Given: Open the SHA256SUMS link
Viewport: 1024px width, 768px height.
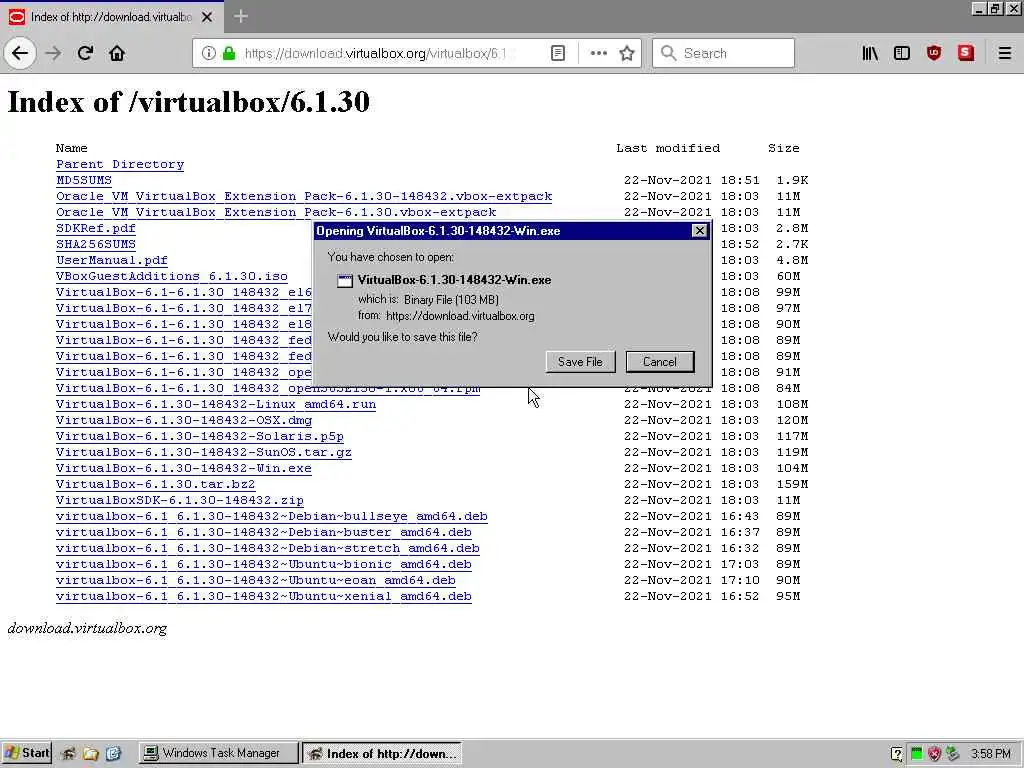Looking at the screenshot, I should [x=96, y=244].
